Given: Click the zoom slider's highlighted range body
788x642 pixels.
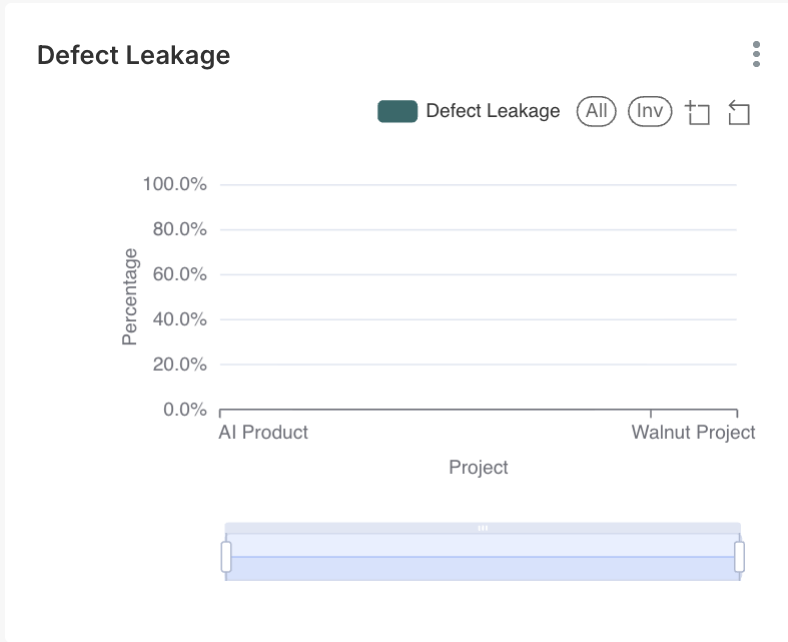Looking at the screenshot, I should [x=483, y=558].
